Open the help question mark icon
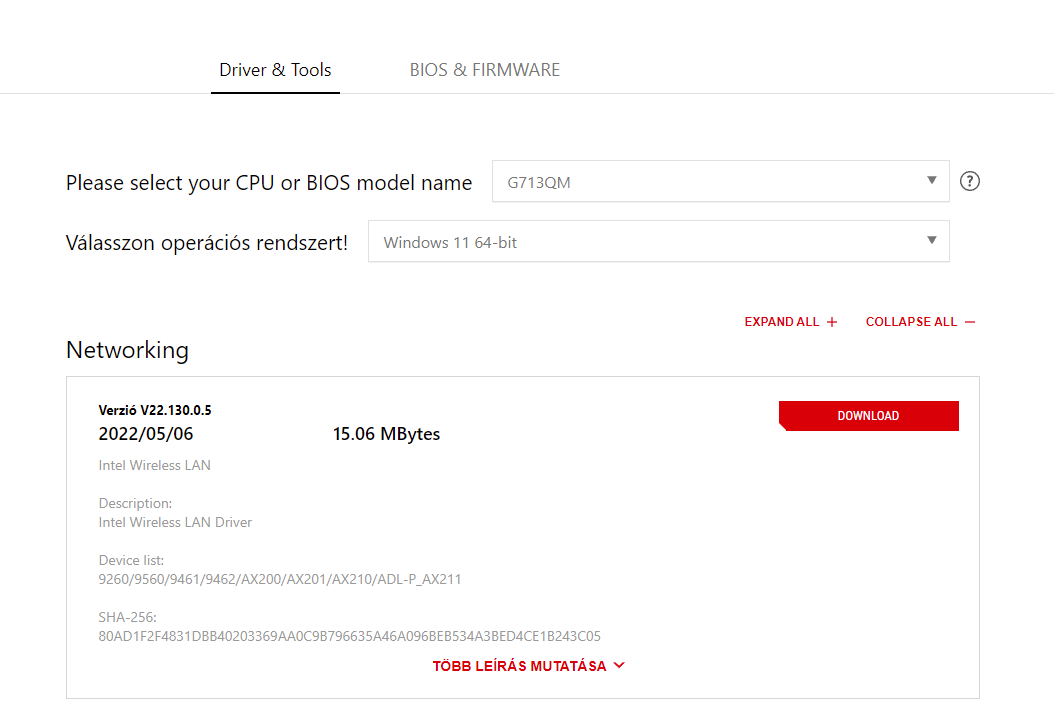This screenshot has width=1054, height=728. (969, 181)
